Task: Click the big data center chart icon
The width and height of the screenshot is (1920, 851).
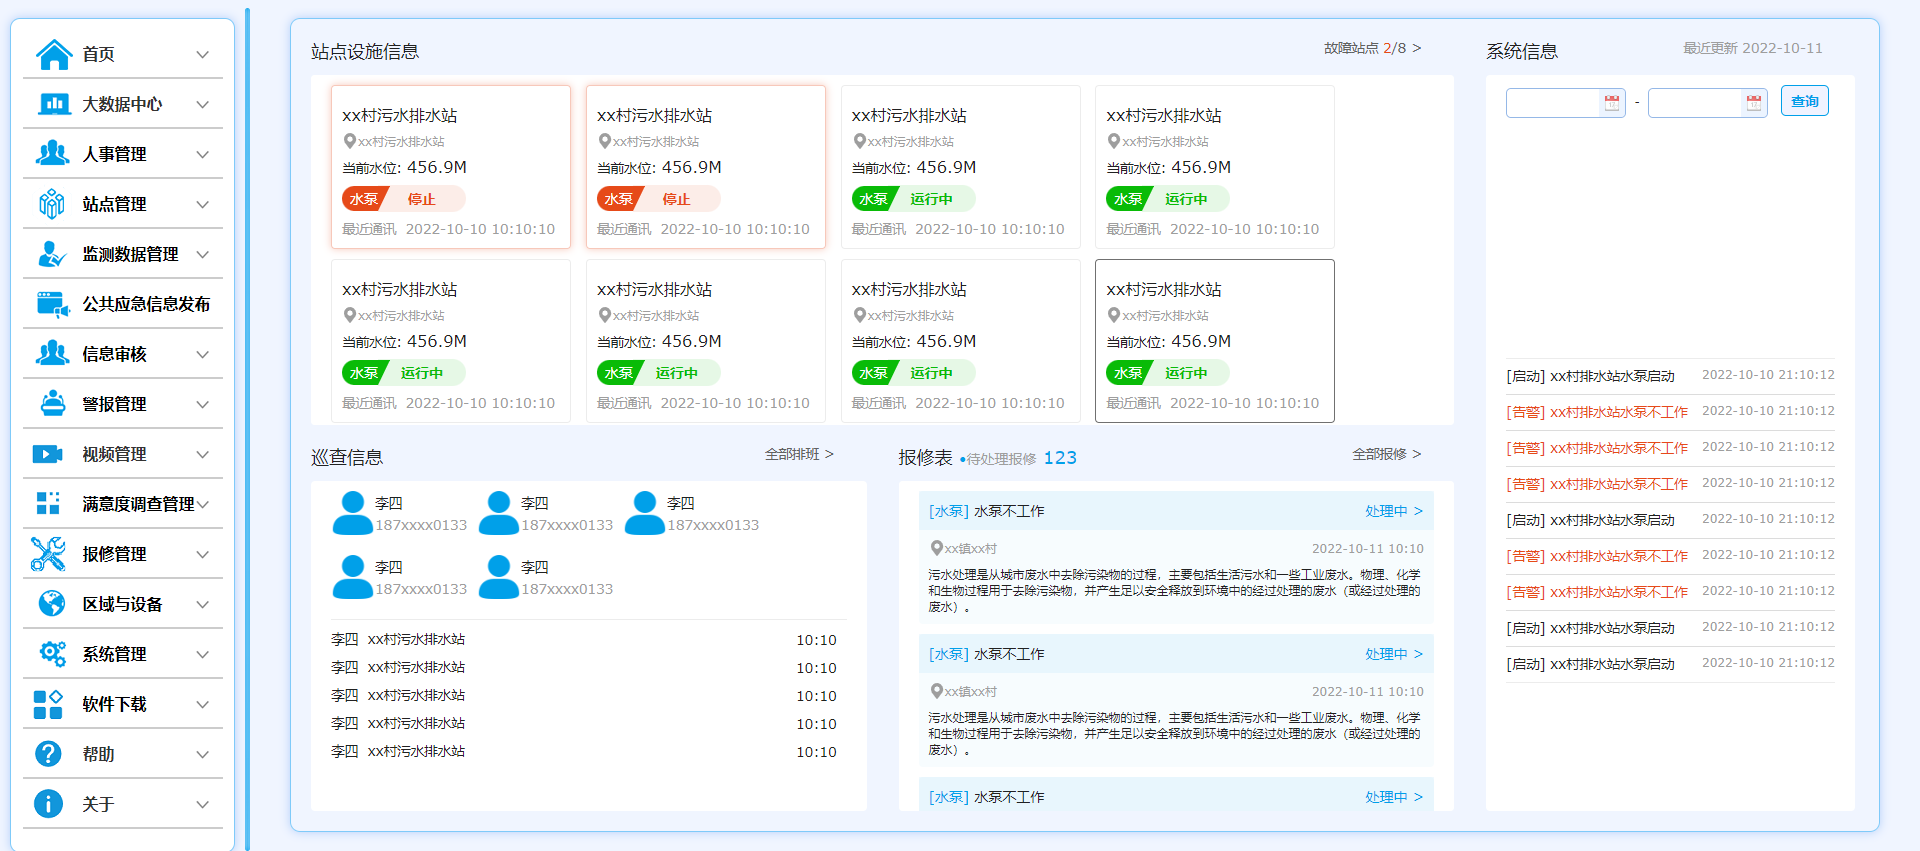Action: pyautogui.click(x=53, y=104)
